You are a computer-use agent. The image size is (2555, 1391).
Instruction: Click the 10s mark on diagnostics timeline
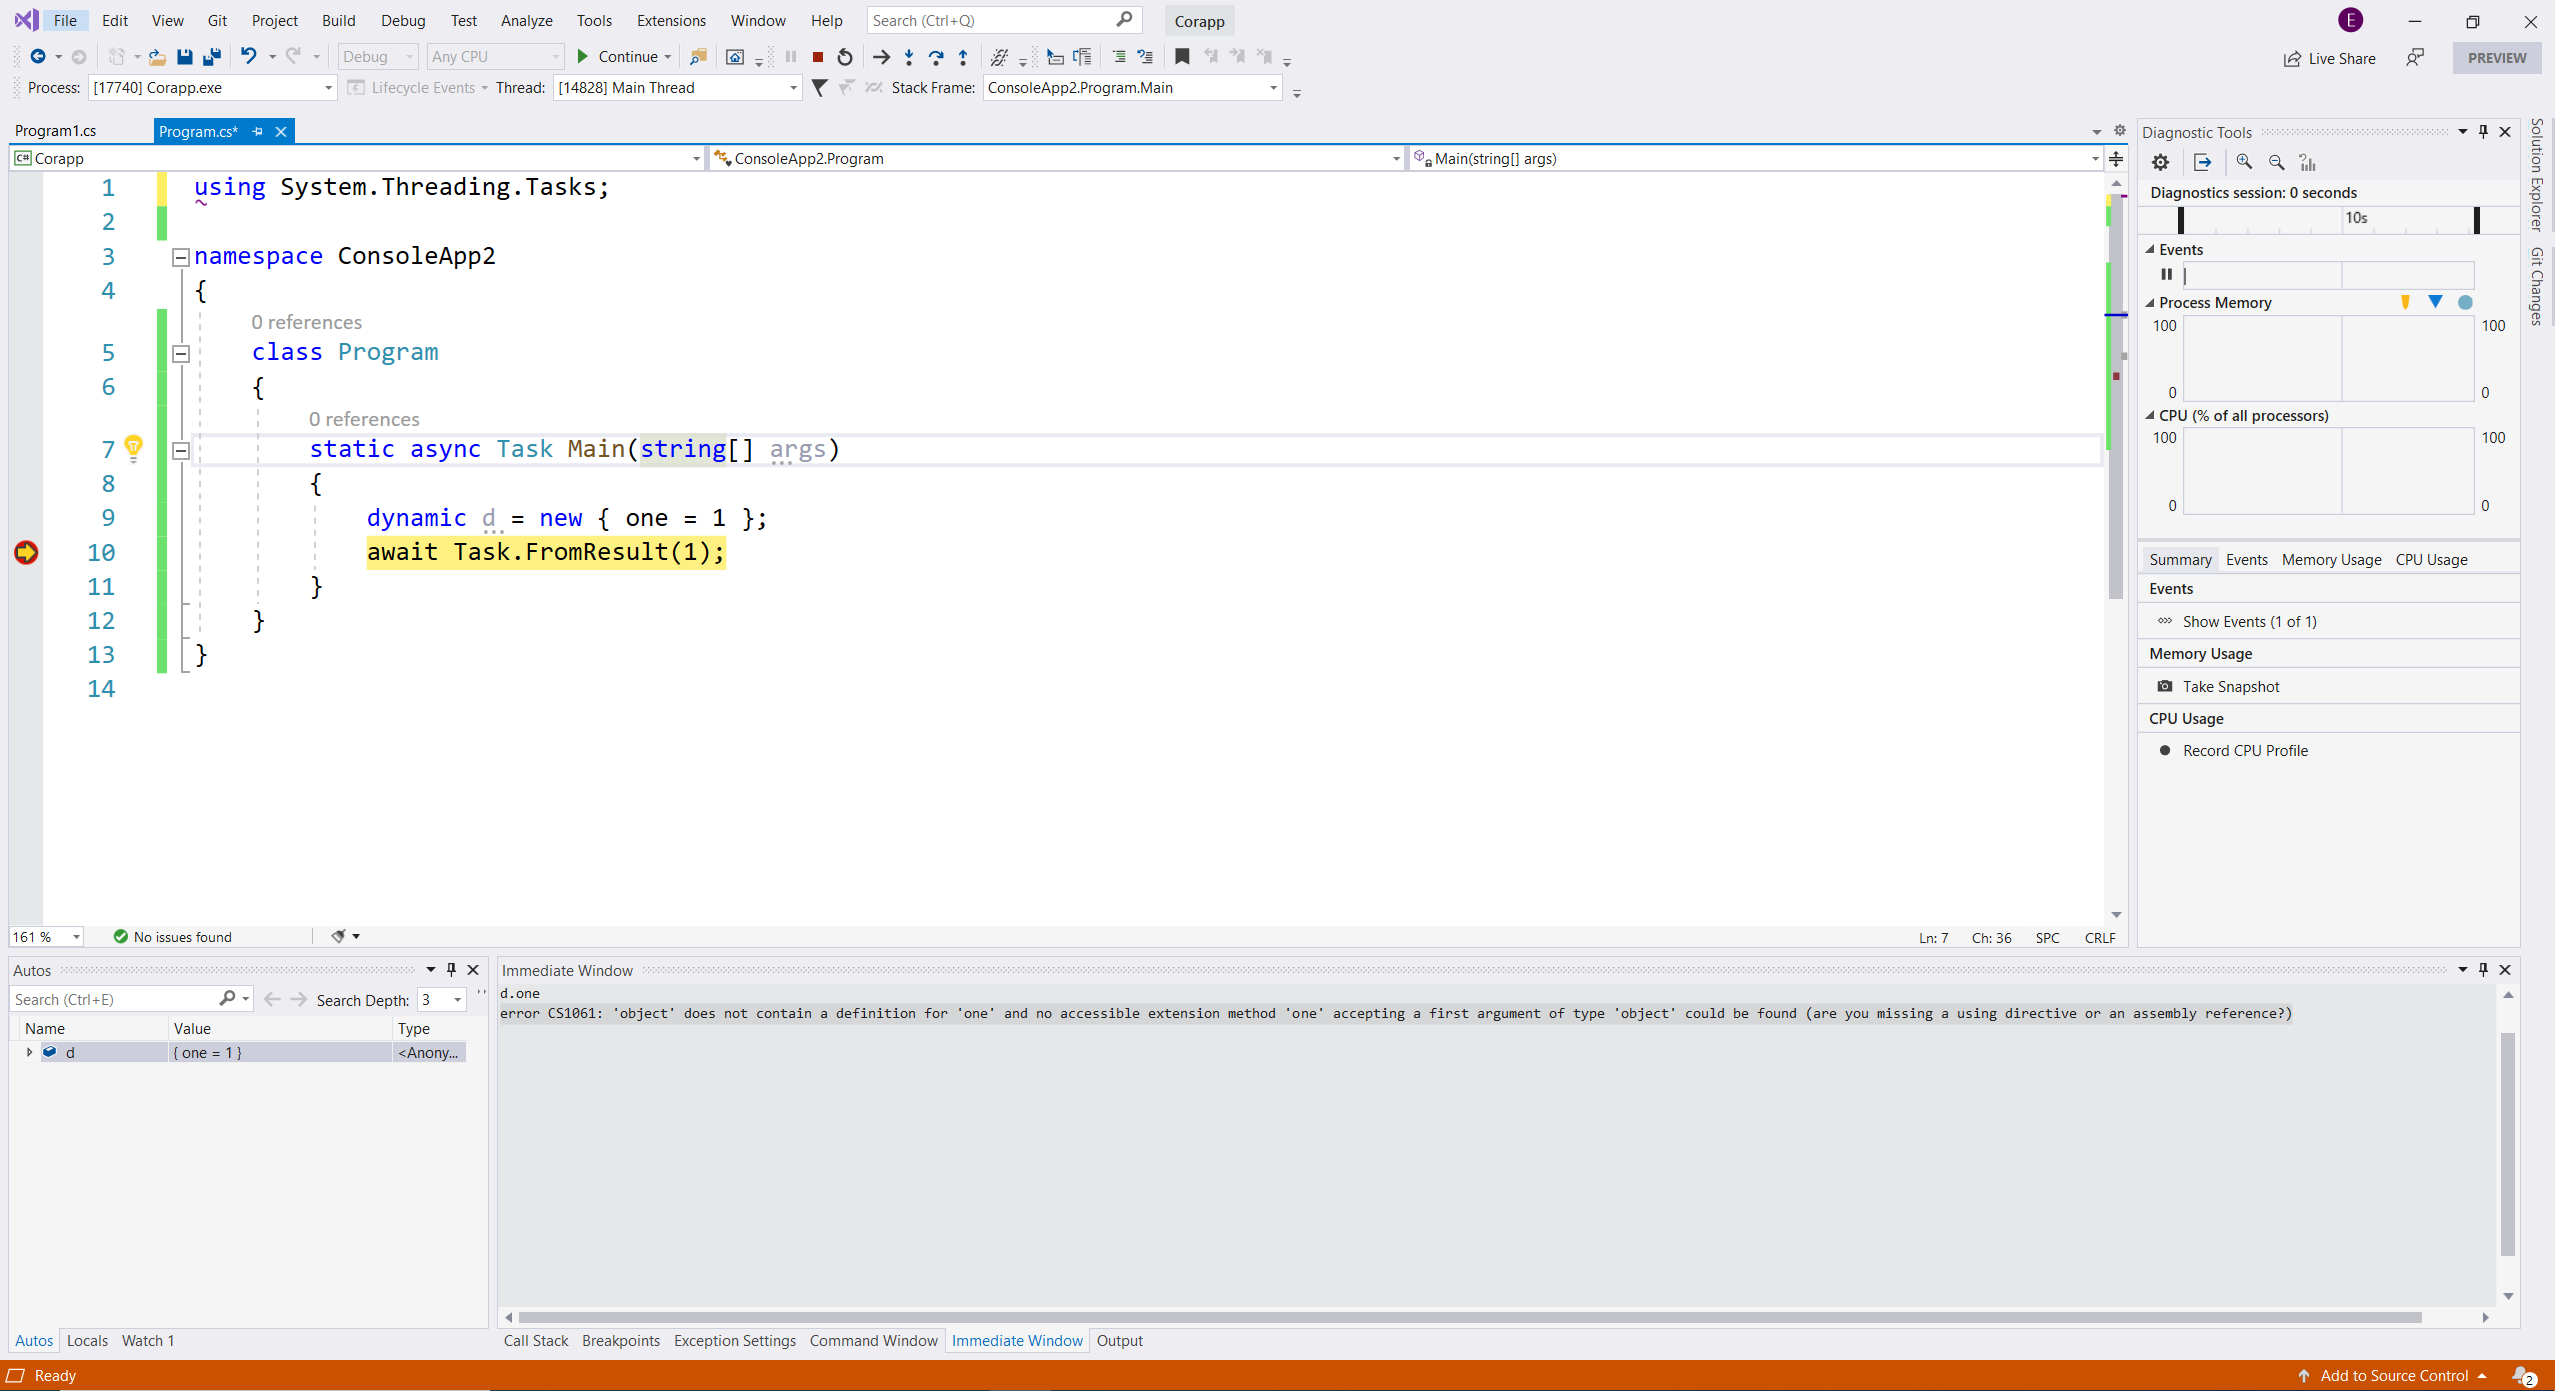click(2355, 218)
